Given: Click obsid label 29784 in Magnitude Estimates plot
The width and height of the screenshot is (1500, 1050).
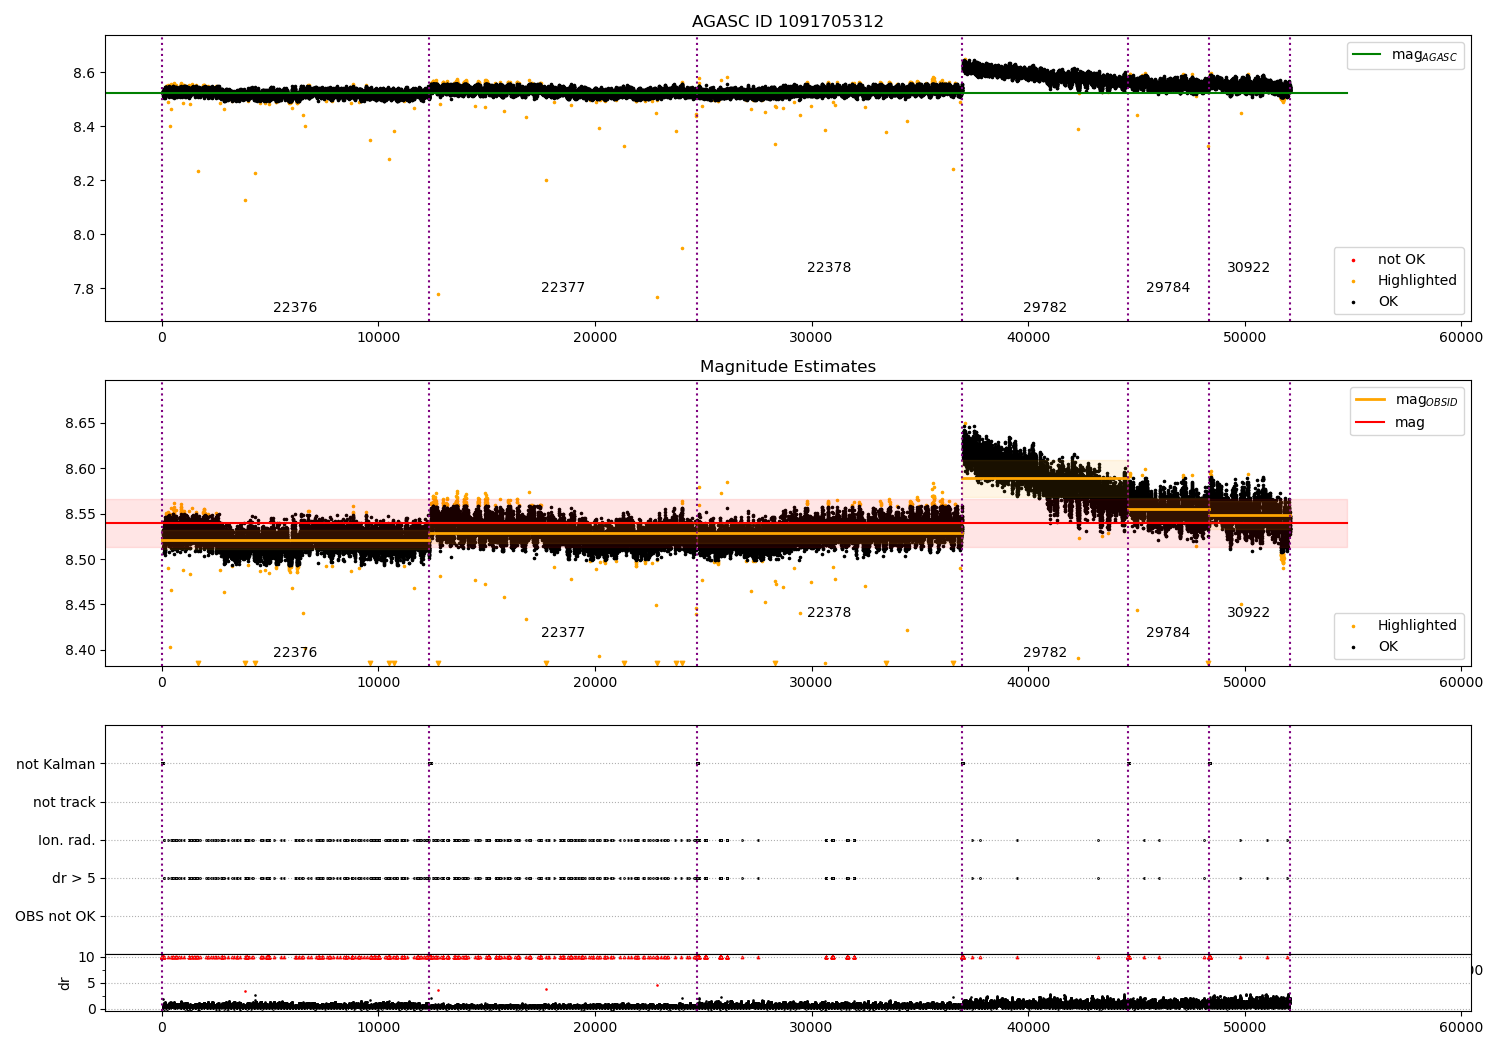Looking at the screenshot, I should [x=1168, y=633].
